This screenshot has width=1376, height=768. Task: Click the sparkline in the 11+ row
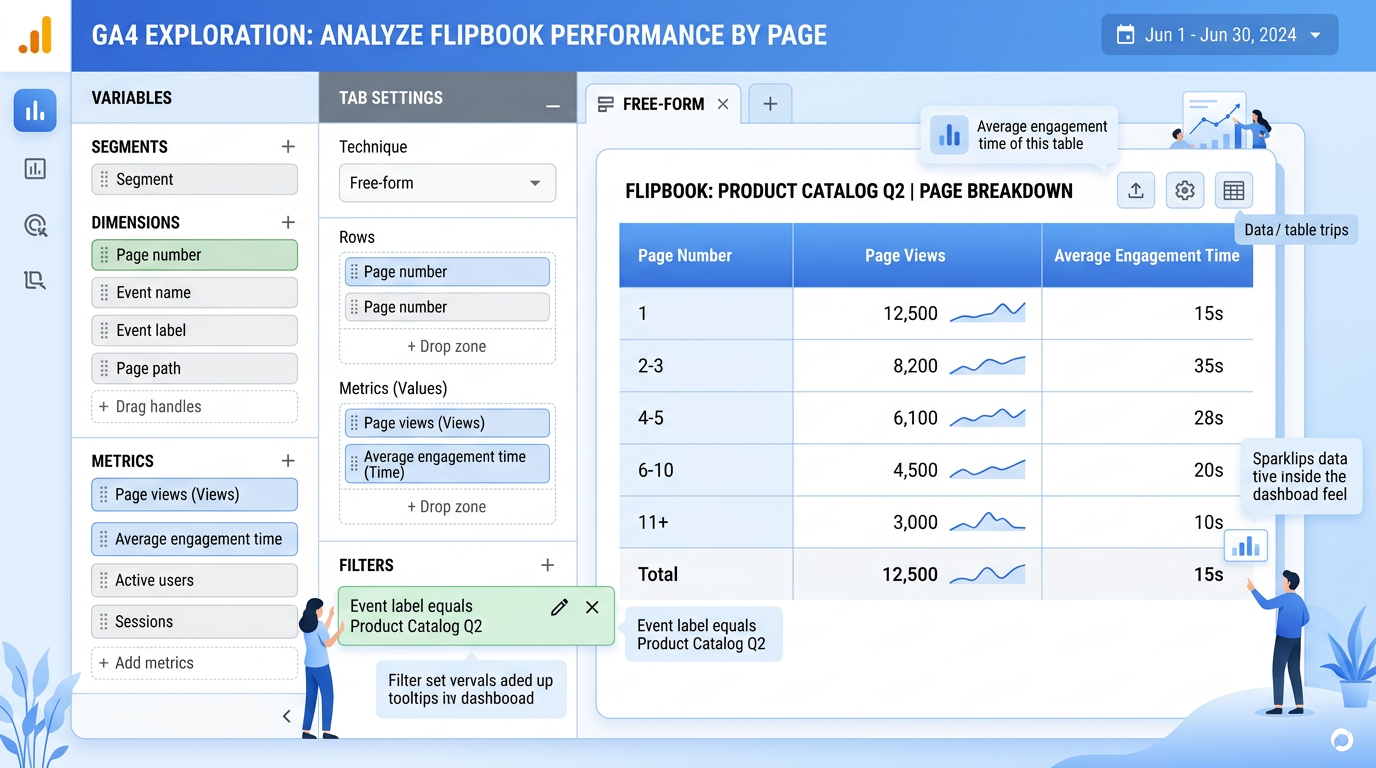tap(987, 521)
